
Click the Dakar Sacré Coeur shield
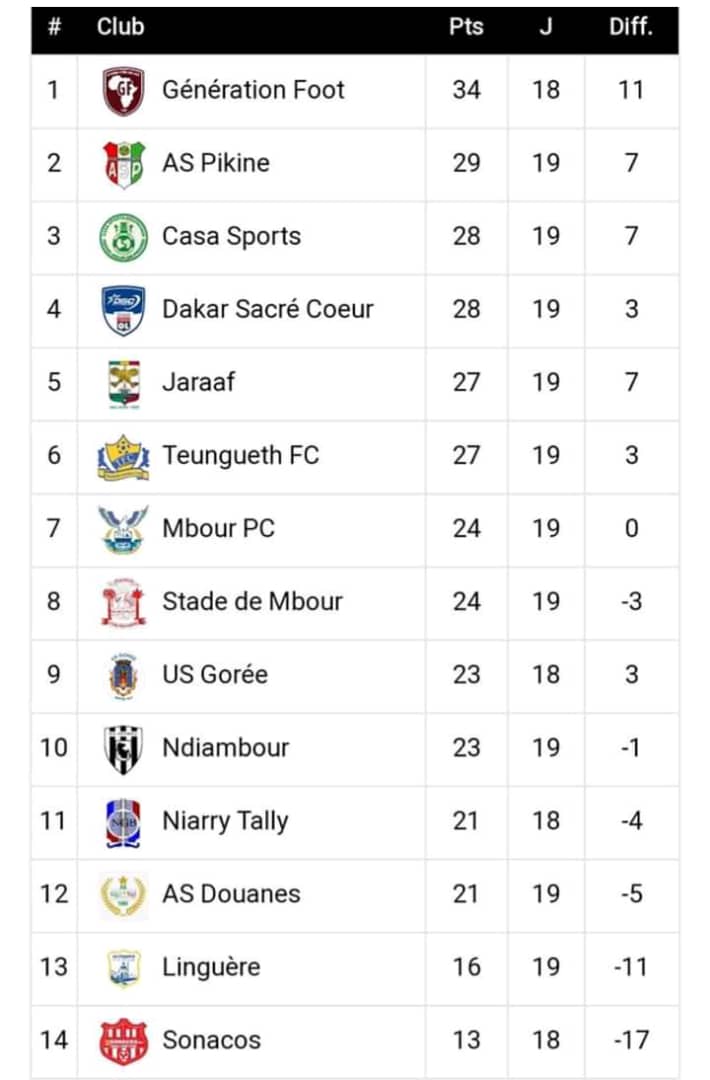click(124, 310)
